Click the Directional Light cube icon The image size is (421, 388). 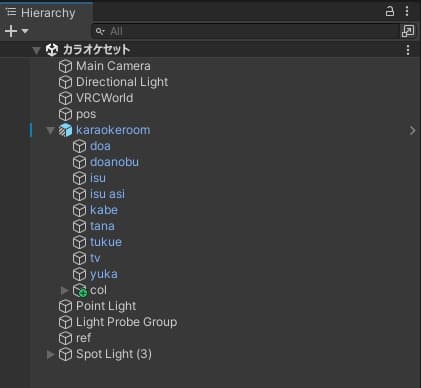[65, 82]
